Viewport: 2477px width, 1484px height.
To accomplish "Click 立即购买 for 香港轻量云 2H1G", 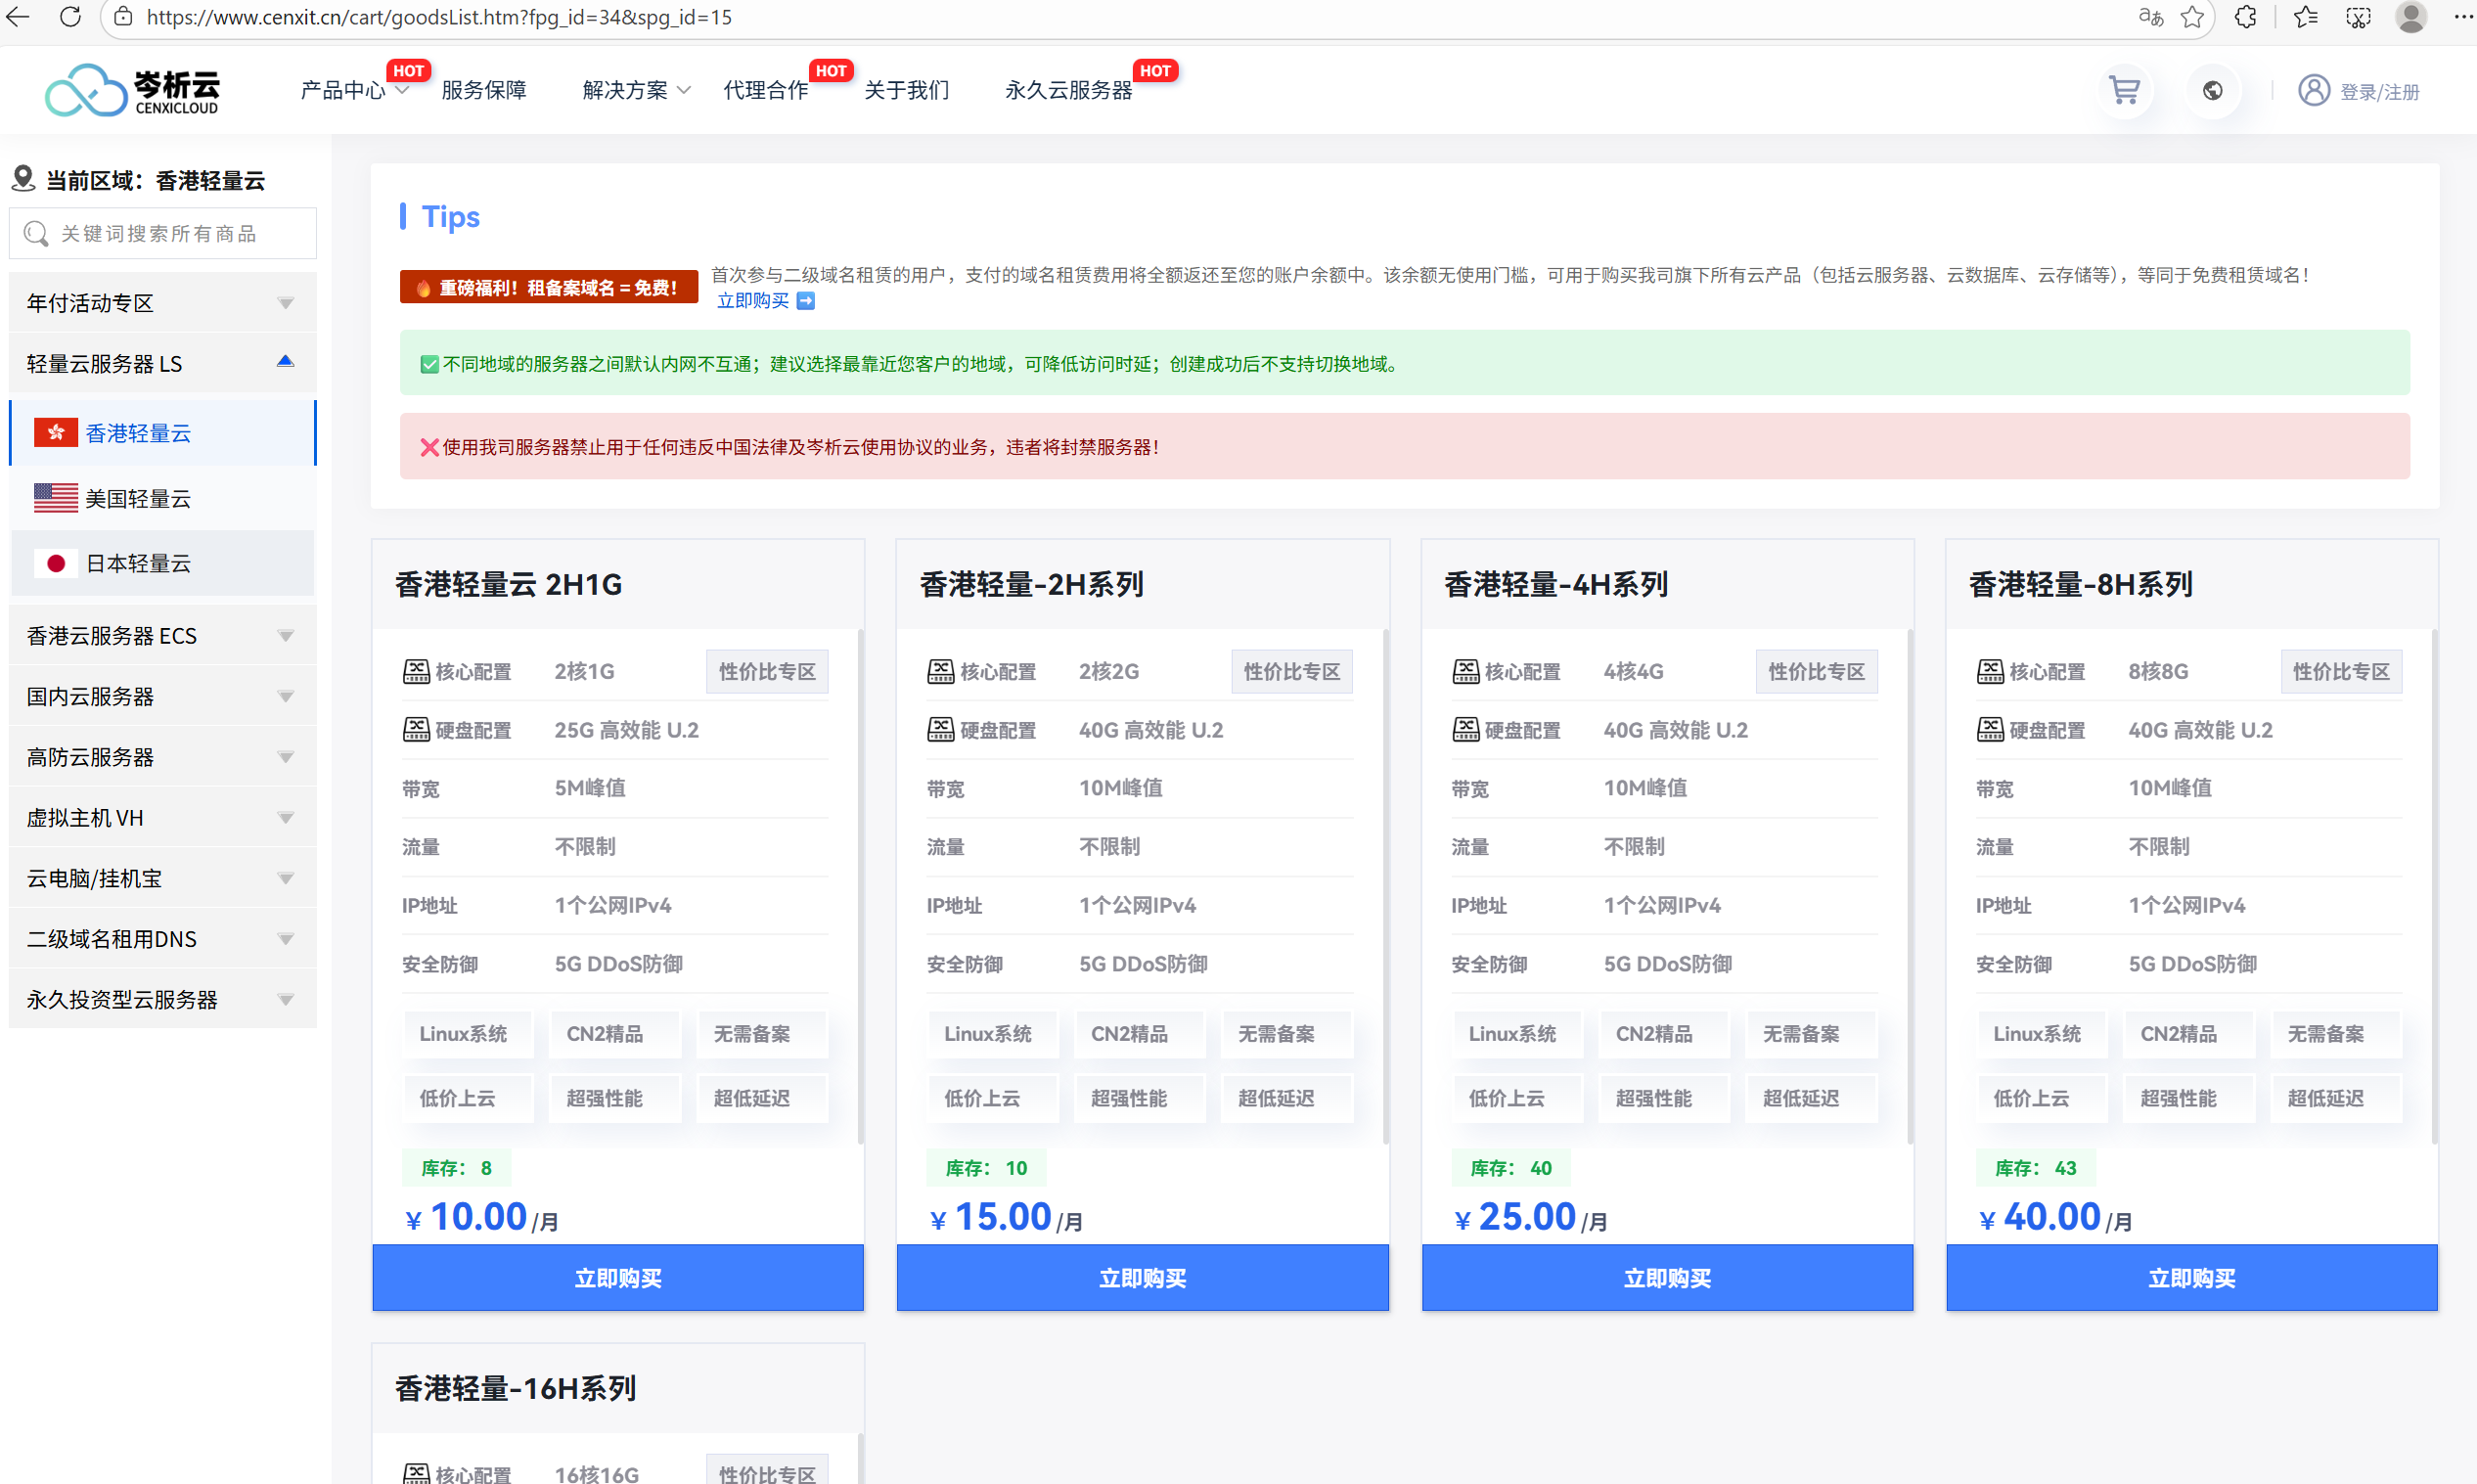I will pos(617,1277).
